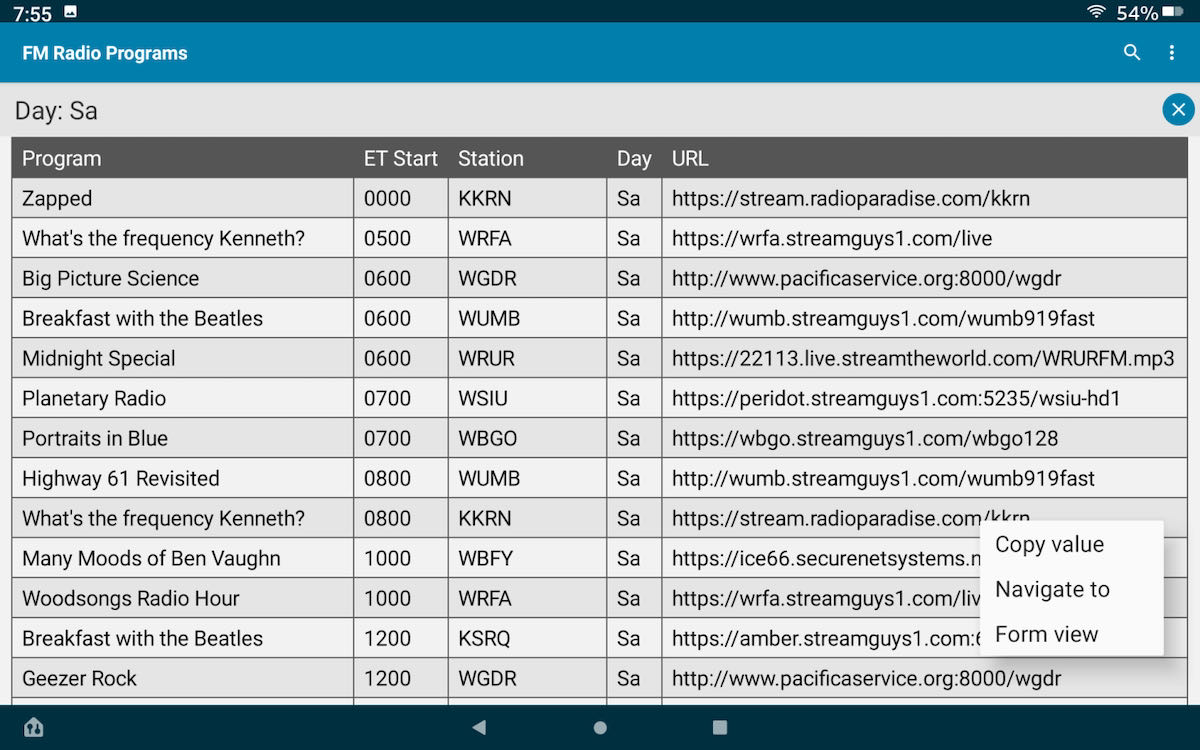The image size is (1200, 750).
Task: Select 1200 start time for Geezer Rock
Action: 401,678
